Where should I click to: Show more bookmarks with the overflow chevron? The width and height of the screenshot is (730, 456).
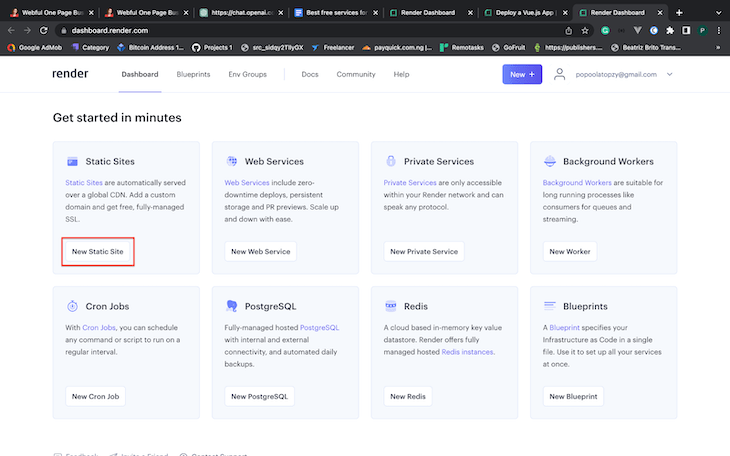point(718,48)
